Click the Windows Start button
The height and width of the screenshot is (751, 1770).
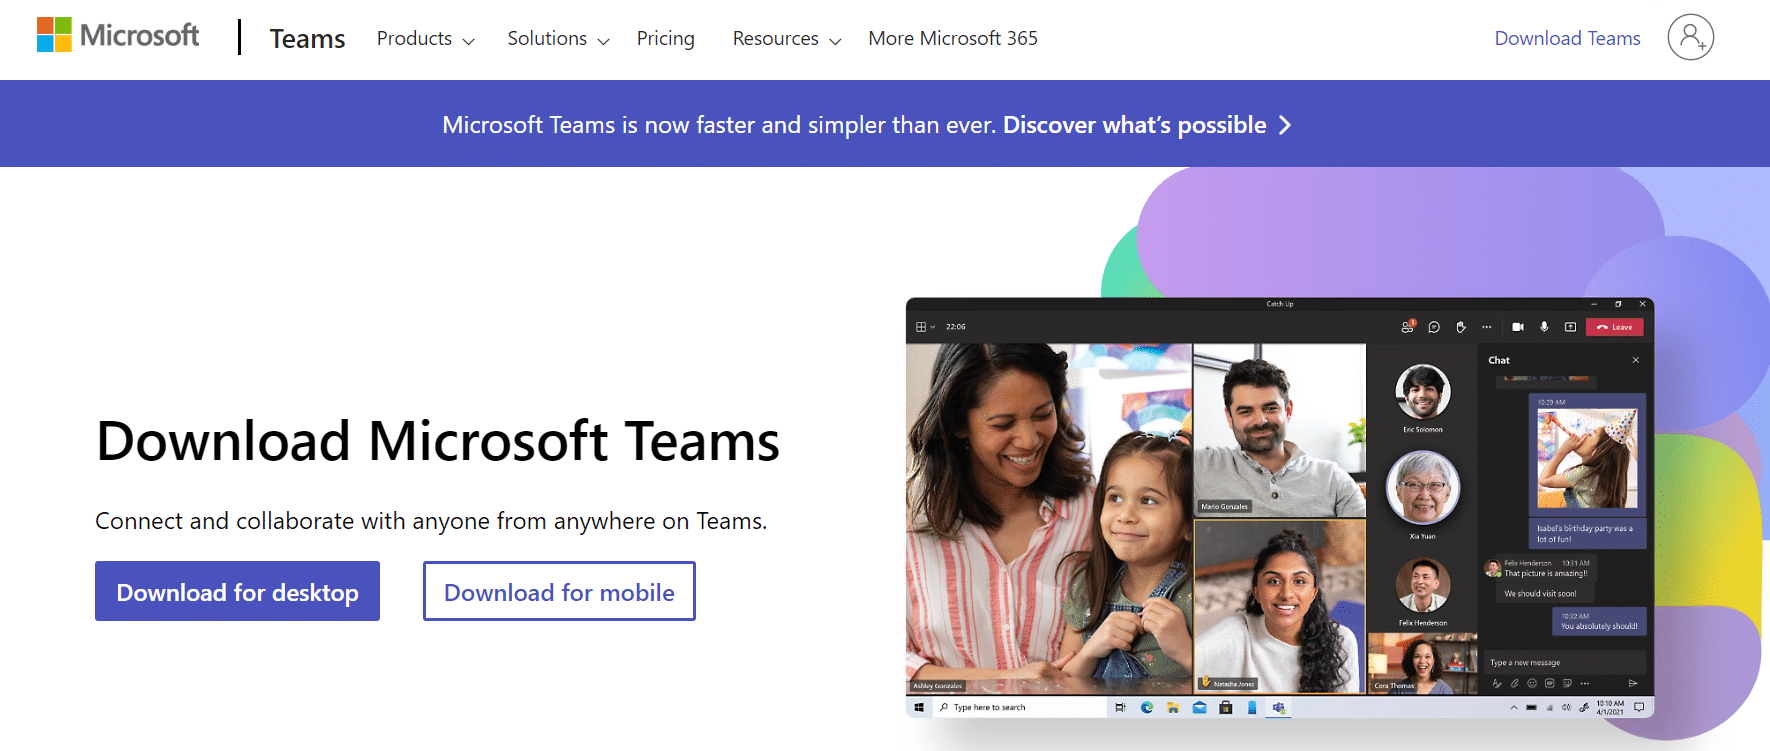pos(919,707)
